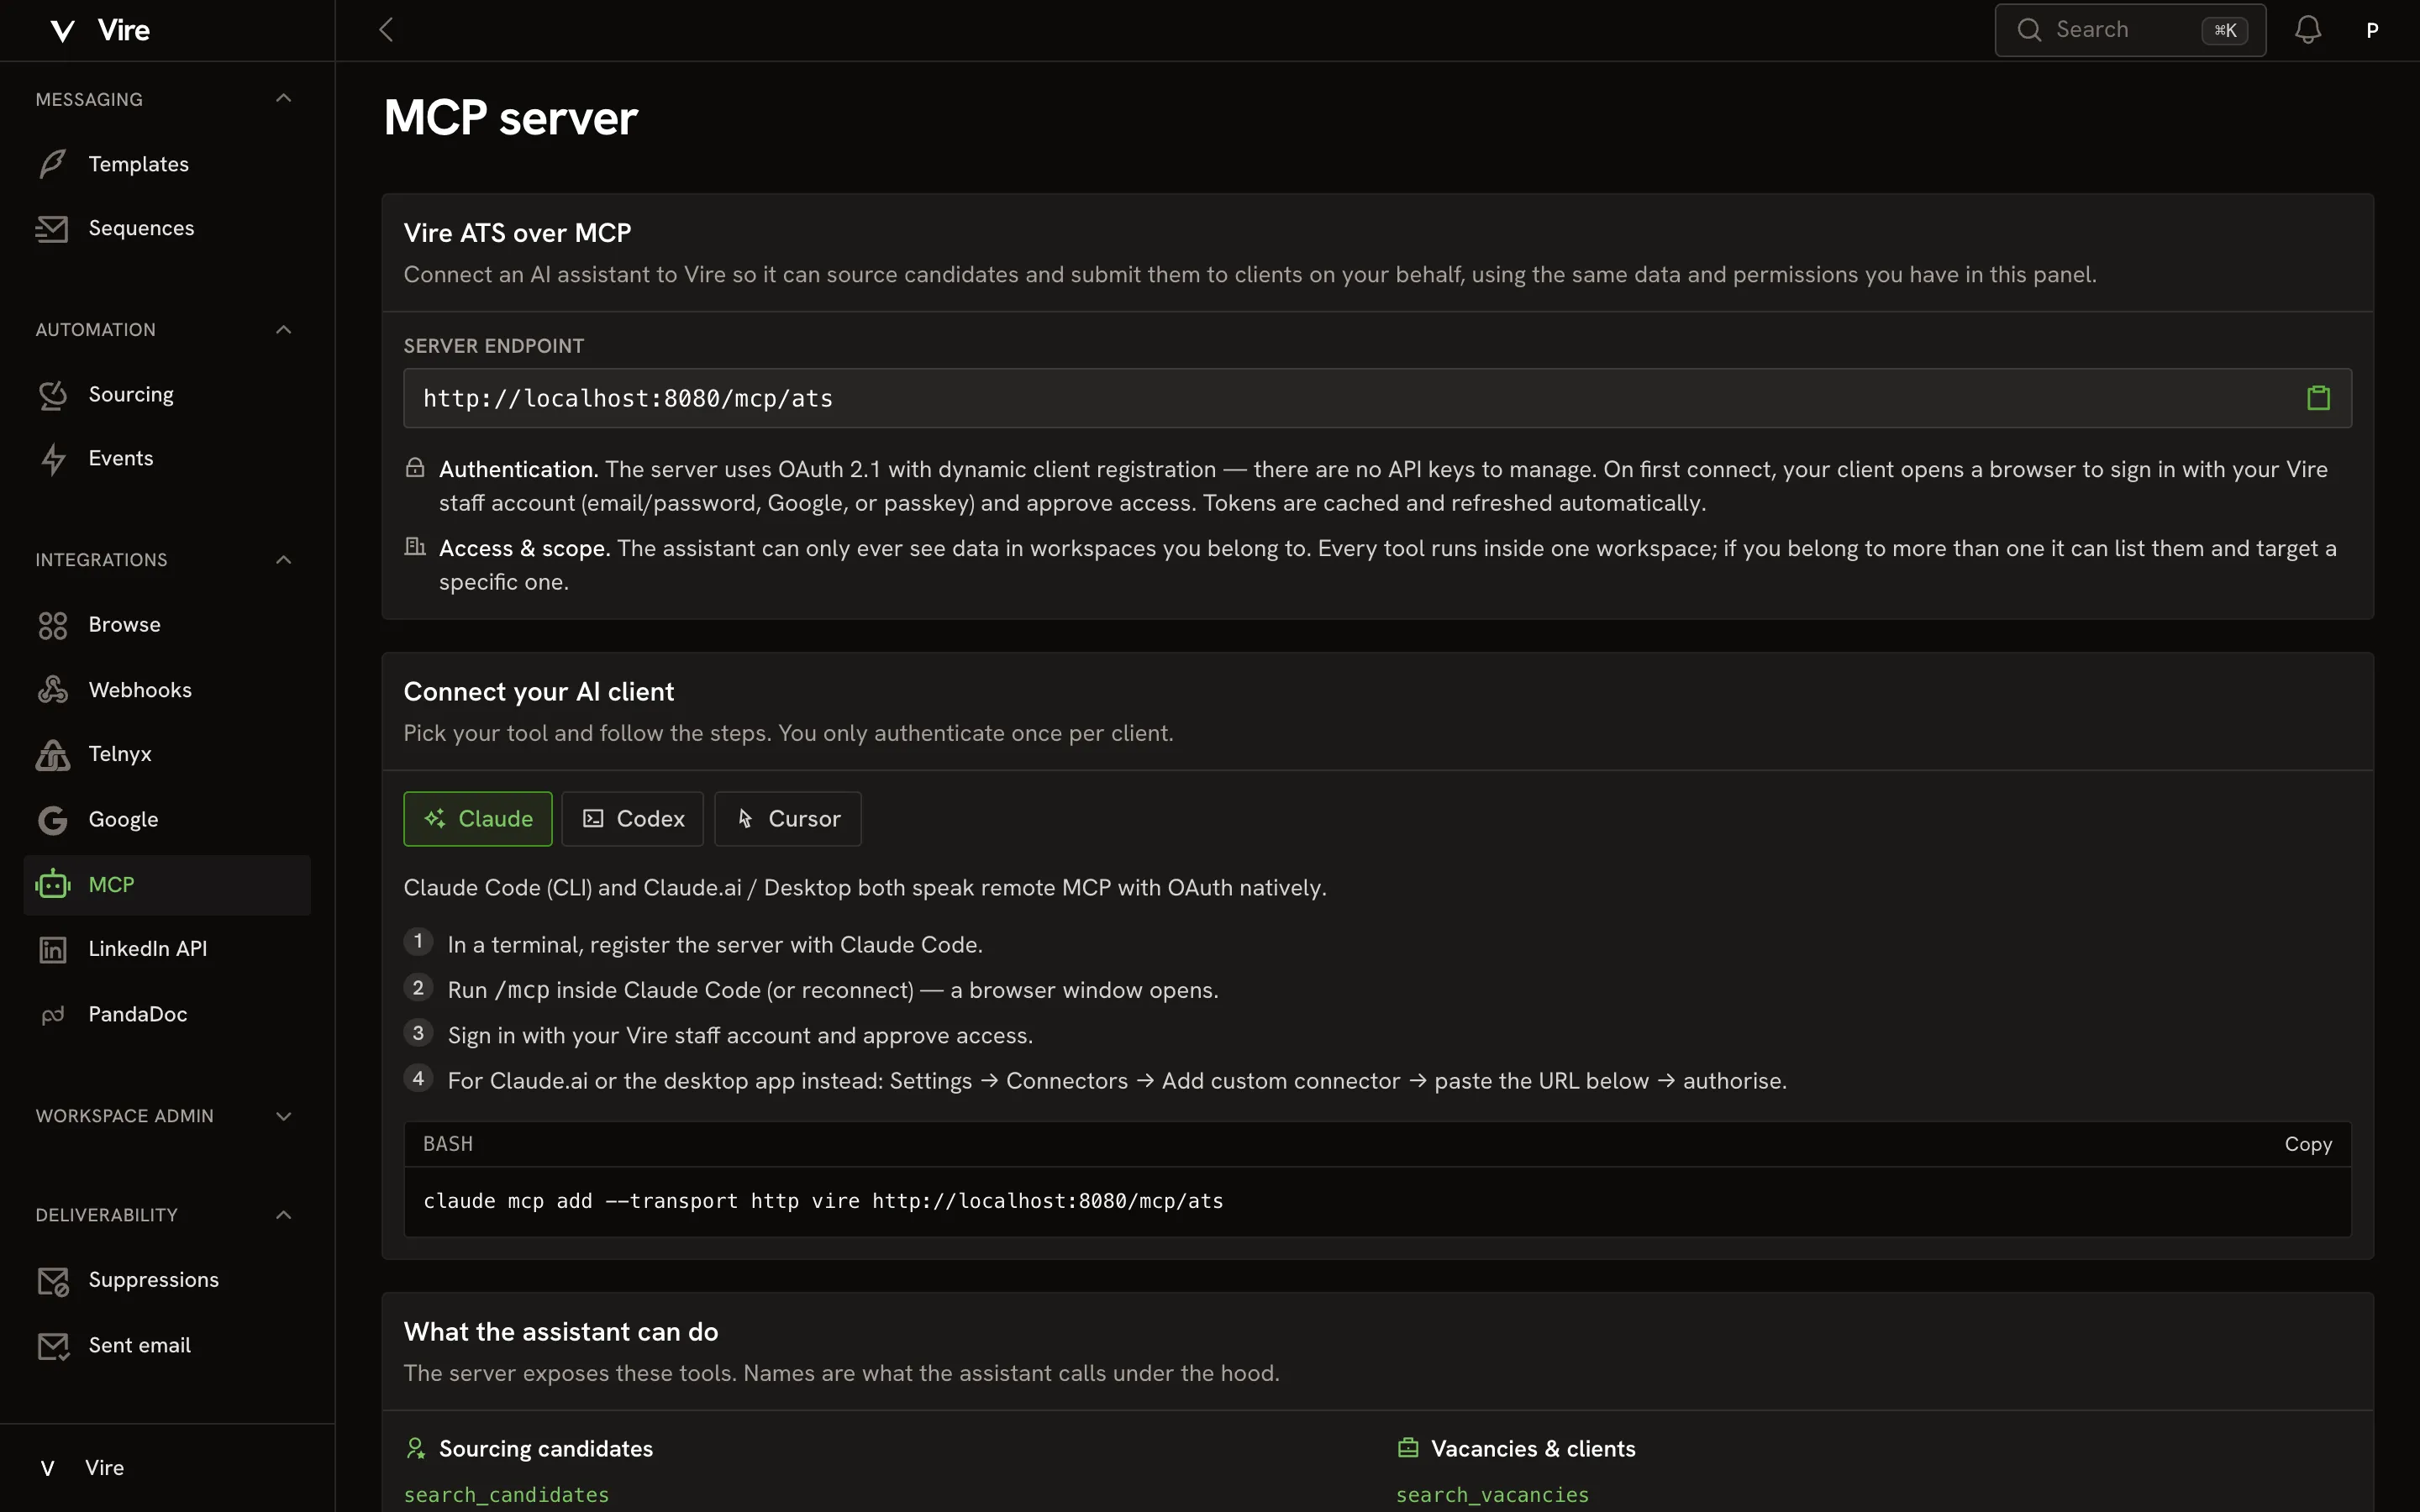Open the Webhooks icon
This screenshot has height=1512, width=2420.
point(53,690)
